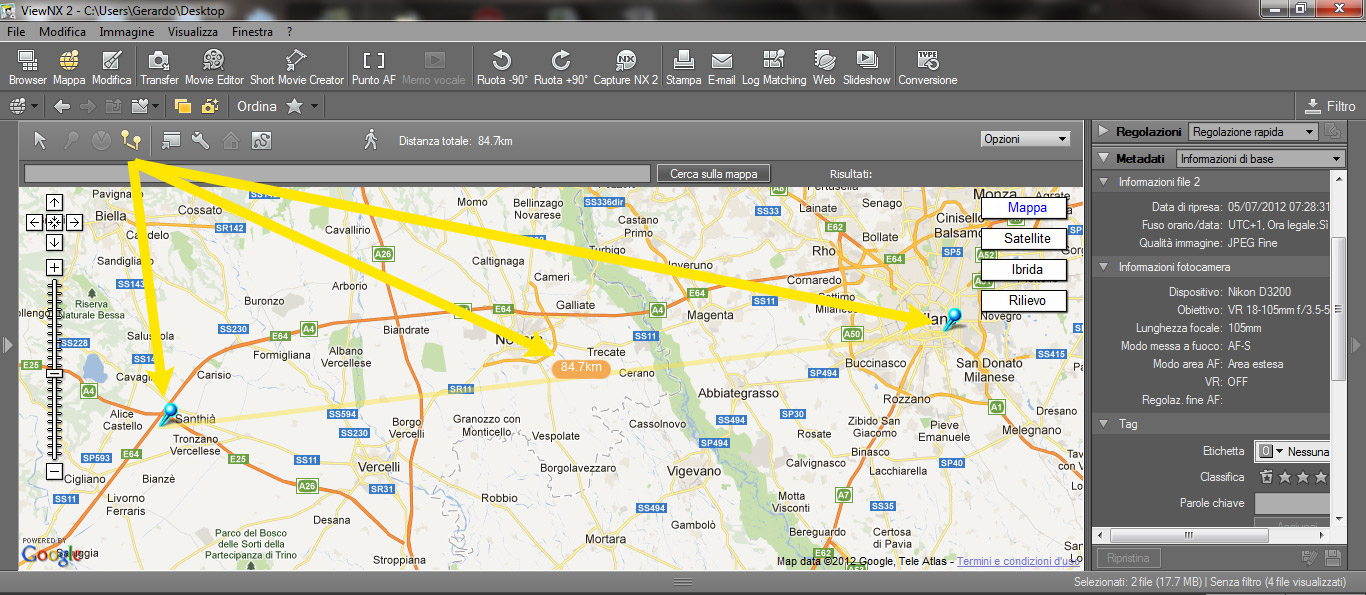This screenshot has height=595, width=1366.
Task: Switch to the Mappa workspace
Action: click(x=69, y=67)
